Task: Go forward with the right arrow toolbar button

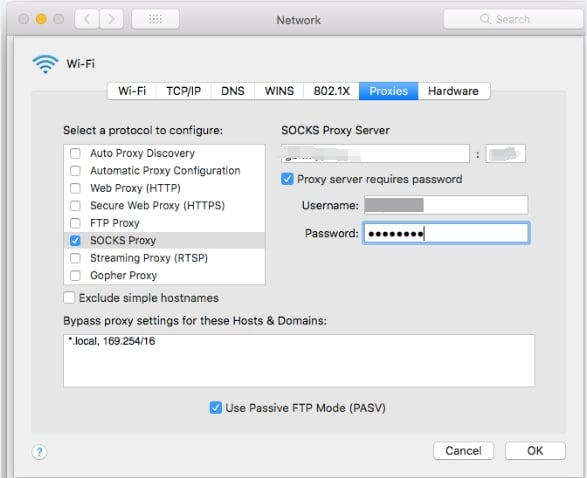Action: click(x=111, y=19)
